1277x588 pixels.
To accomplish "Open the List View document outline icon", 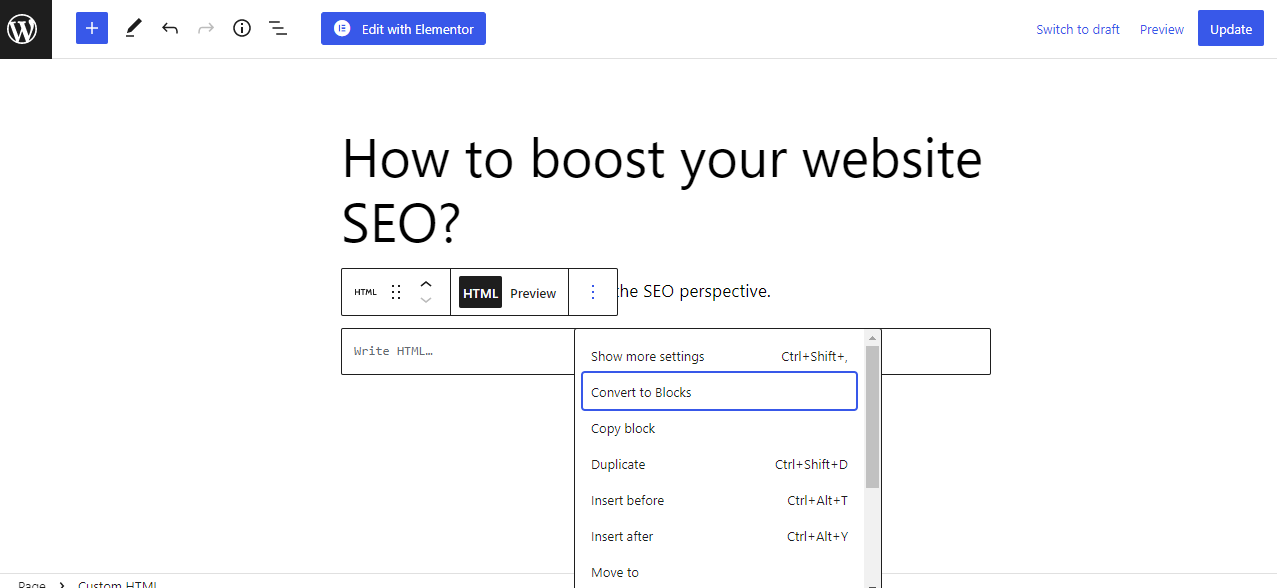I will point(277,28).
